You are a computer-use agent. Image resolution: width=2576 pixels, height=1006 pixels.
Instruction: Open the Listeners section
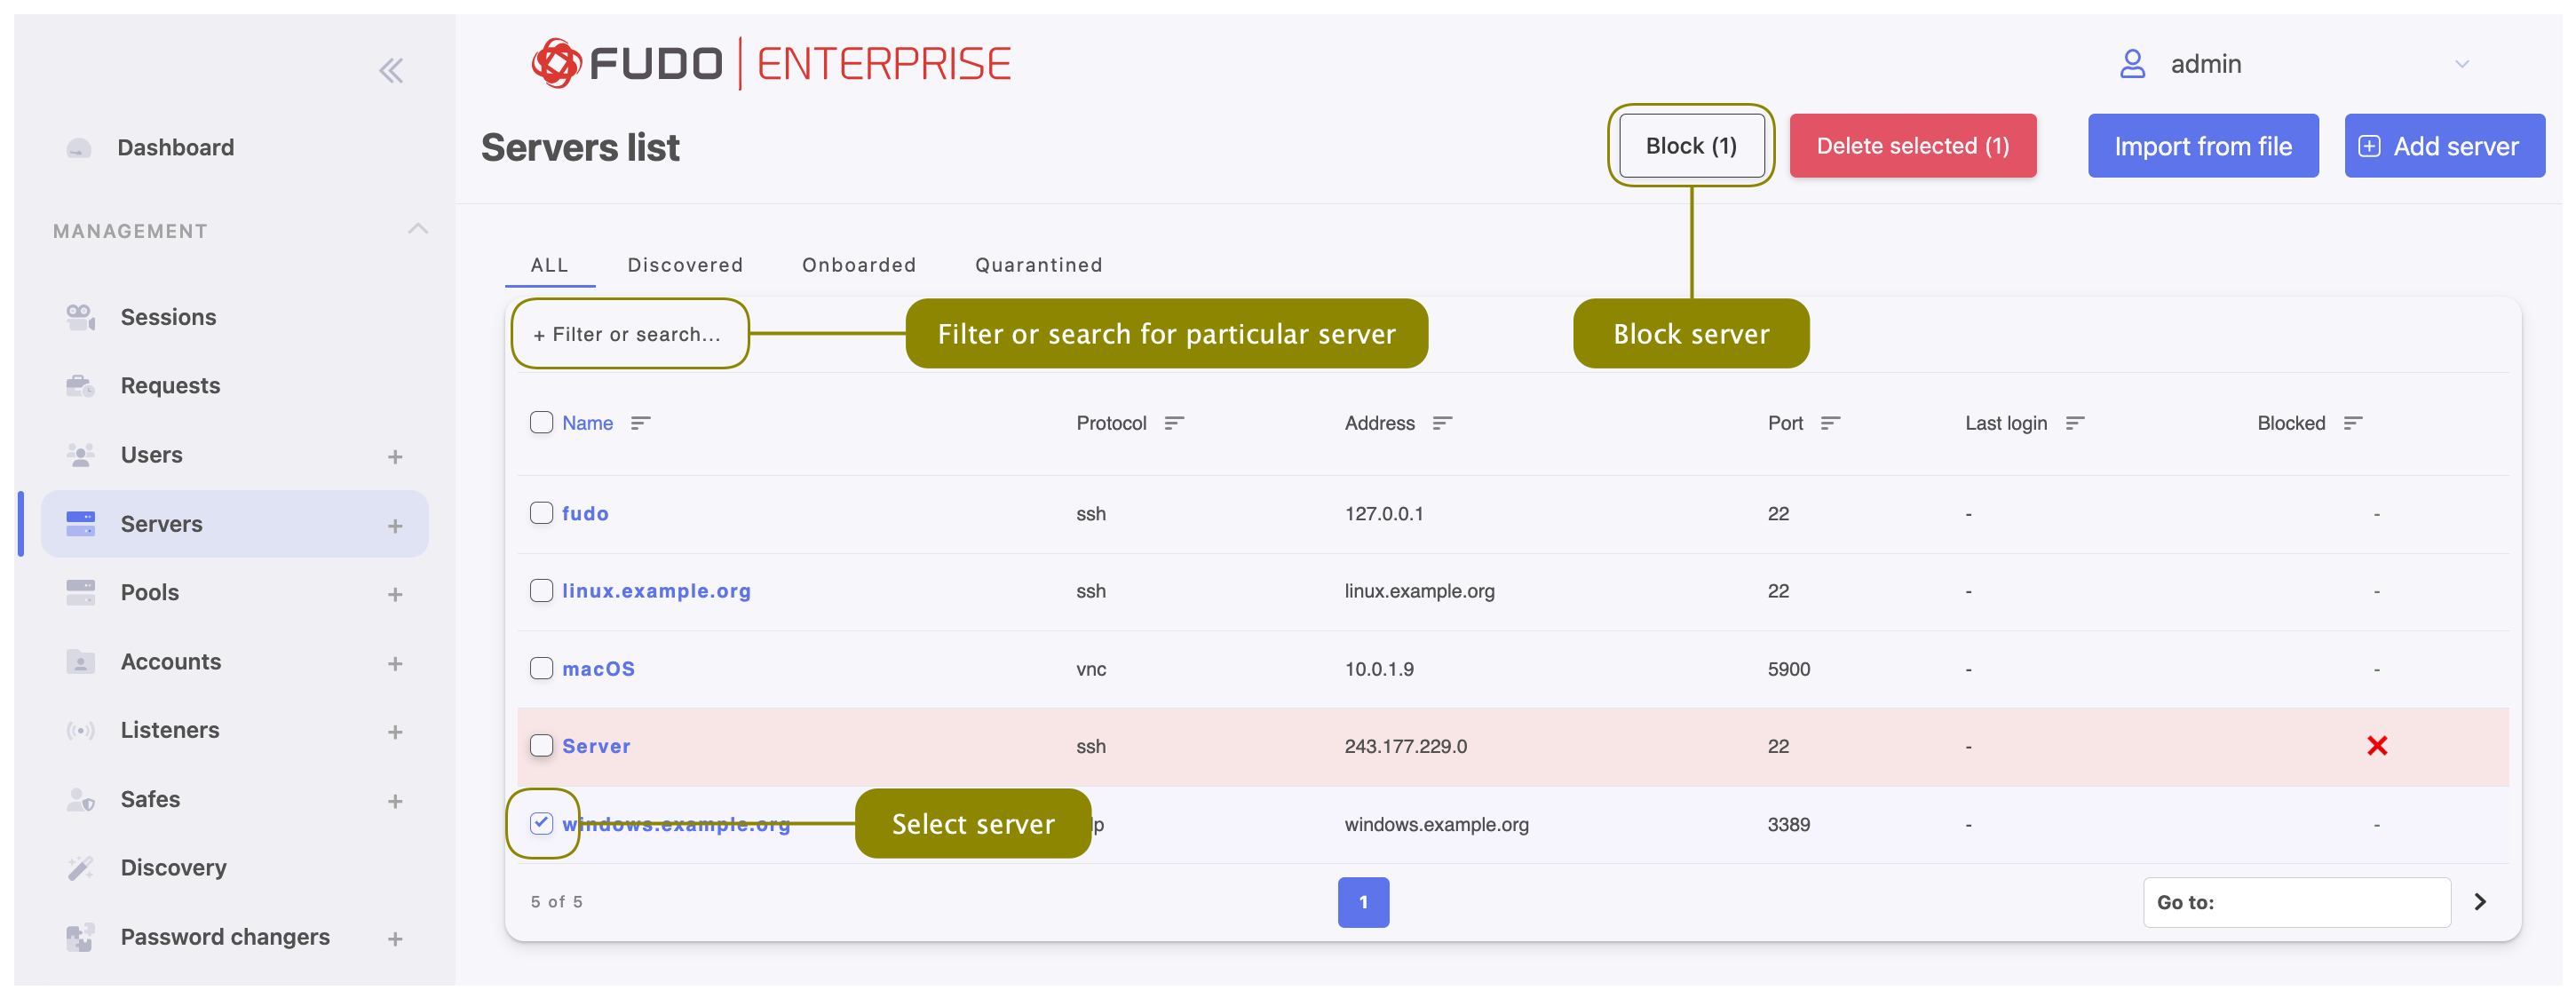click(x=169, y=729)
